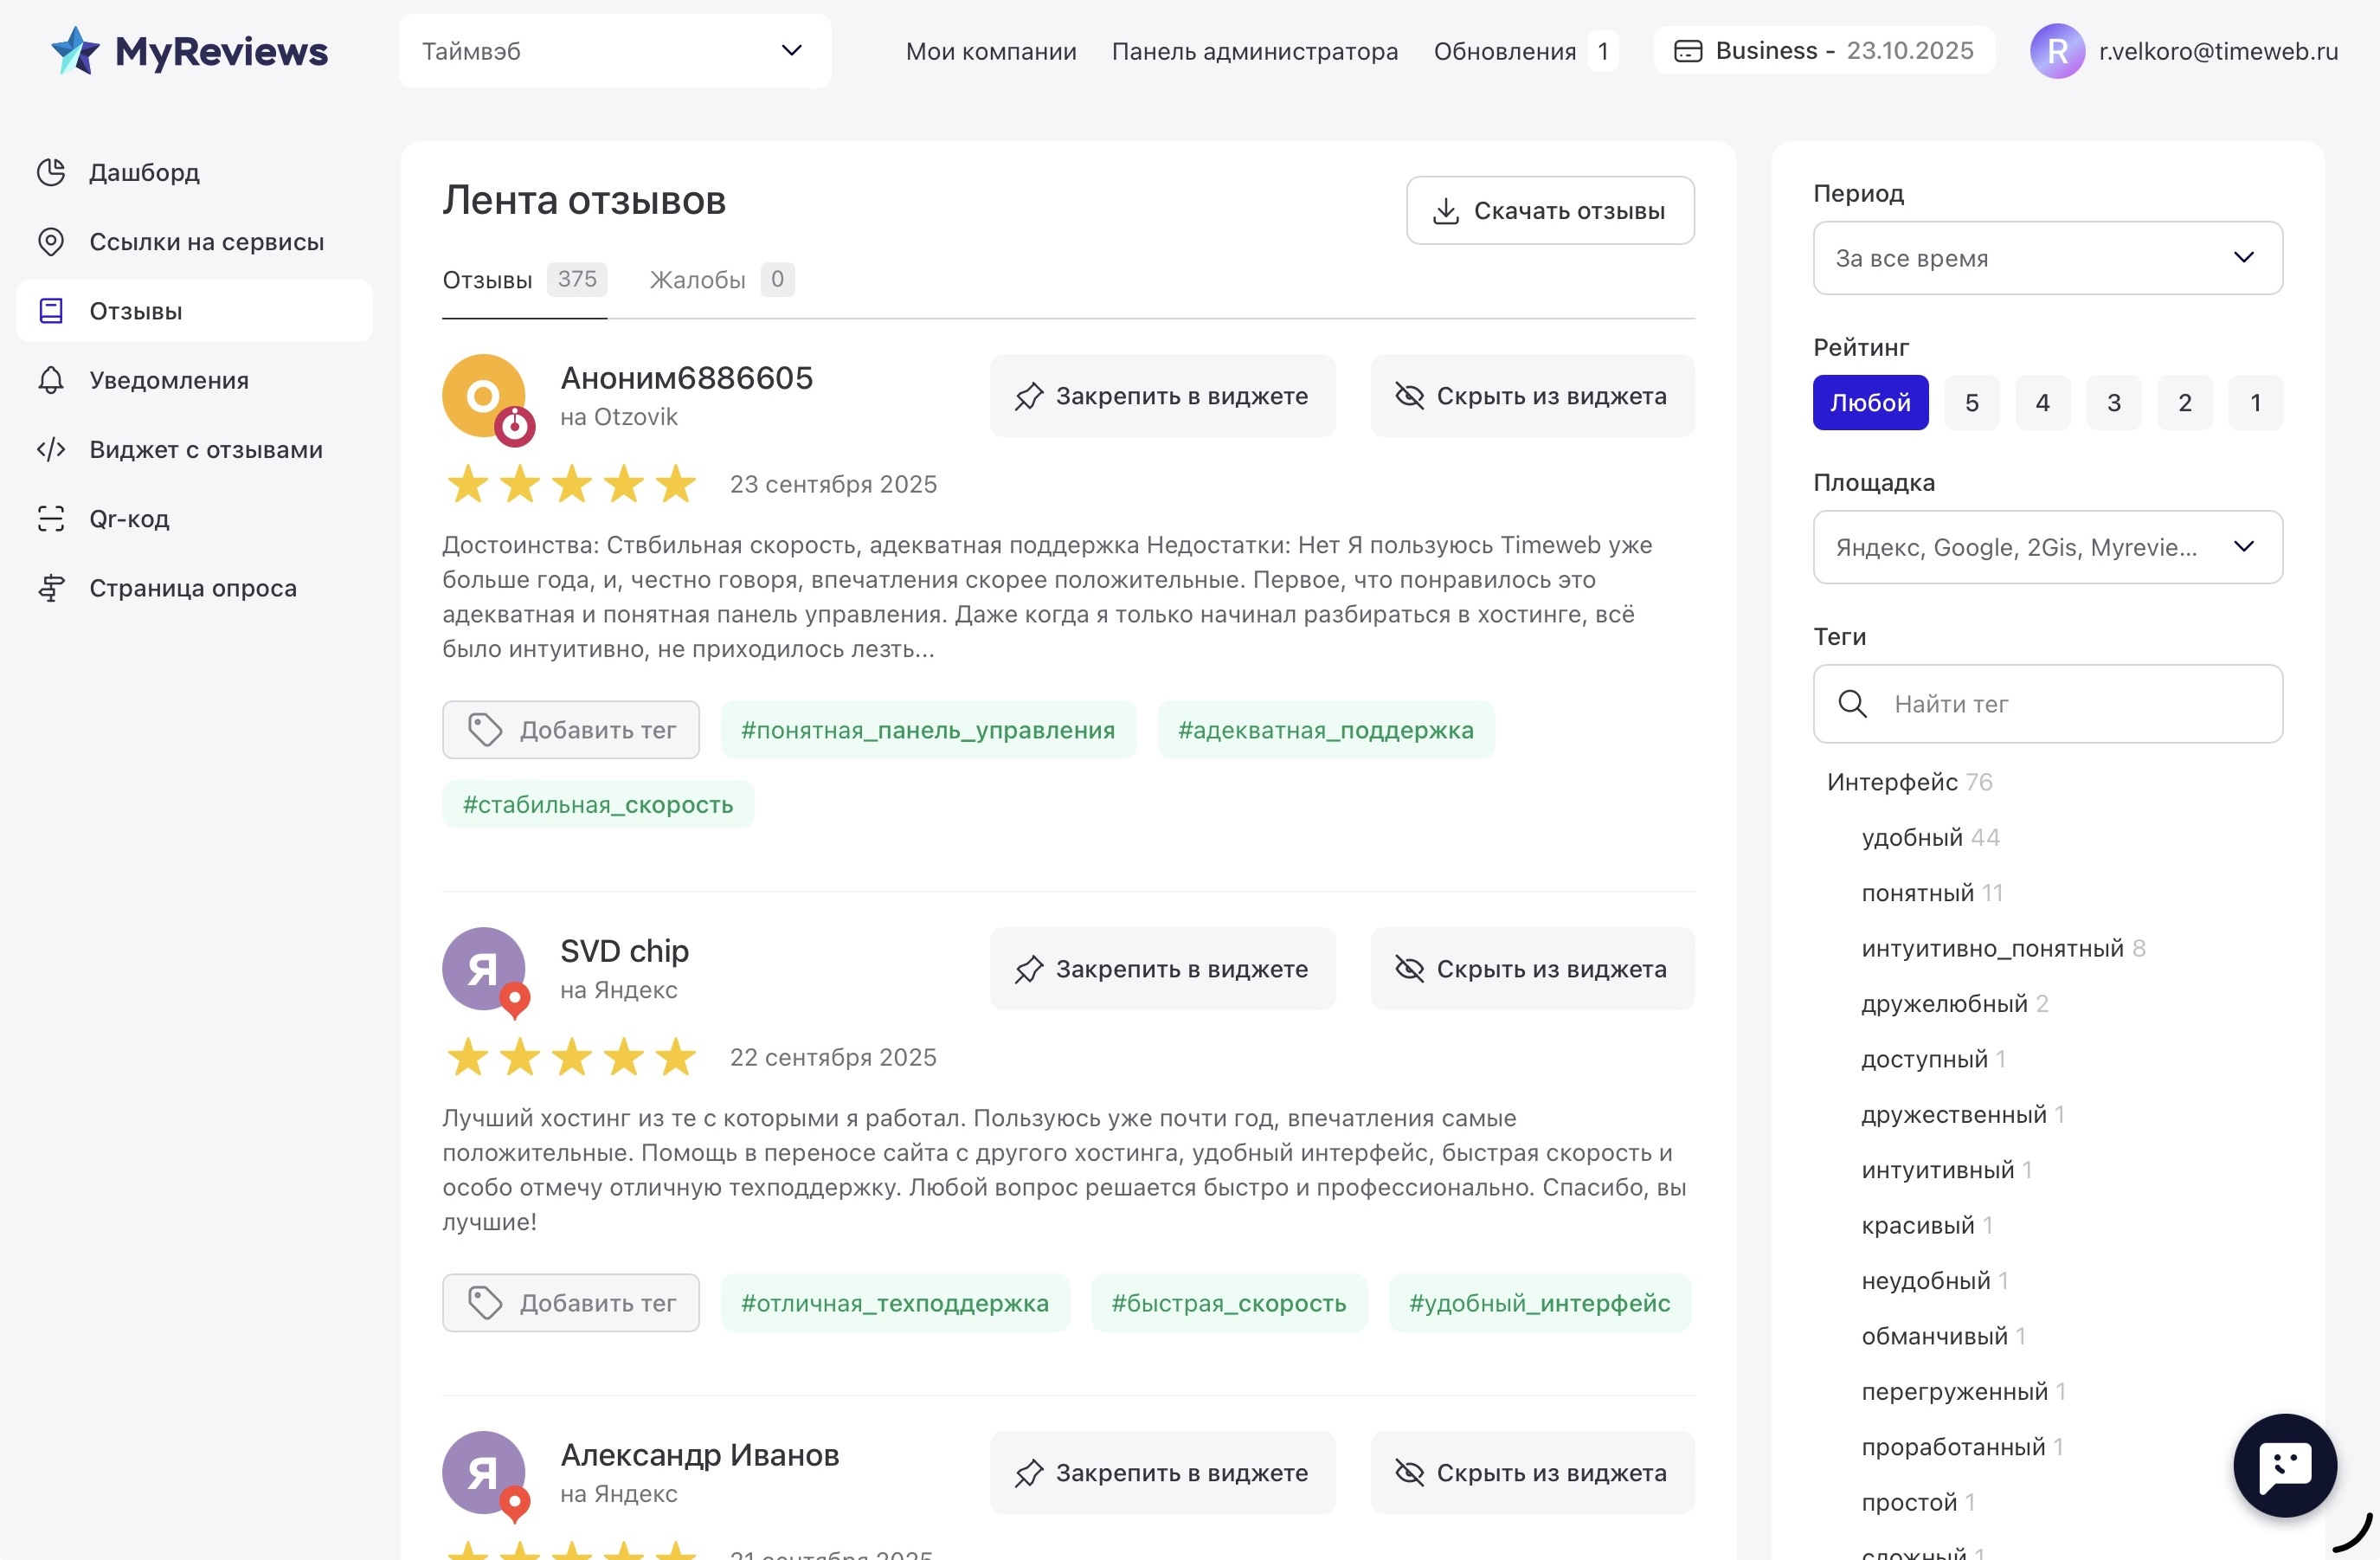Click the Найти тег search field
Viewport: 2380px width, 1560px height.
pyautogui.click(x=2046, y=703)
